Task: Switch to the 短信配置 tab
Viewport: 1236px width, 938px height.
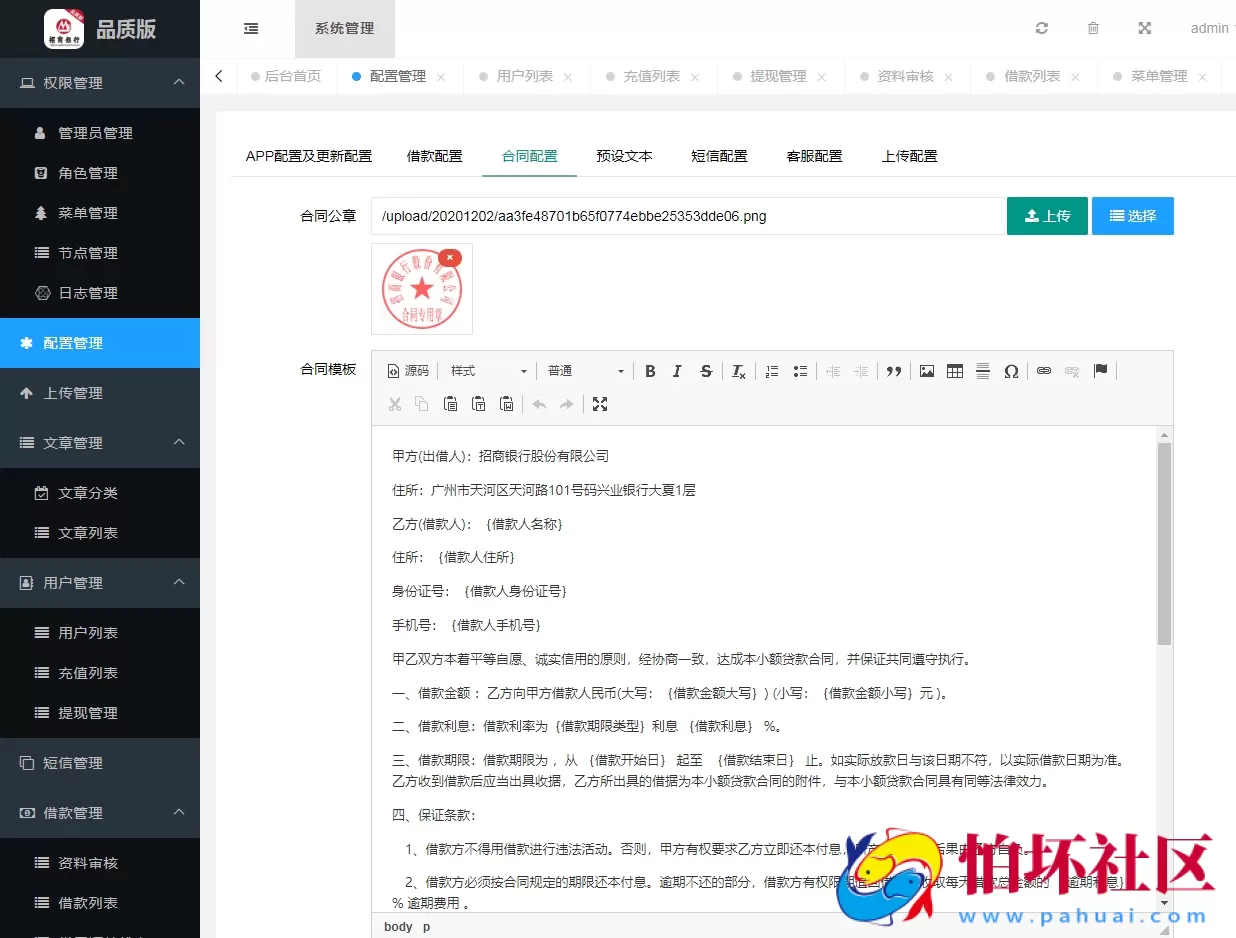Action: [719, 156]
